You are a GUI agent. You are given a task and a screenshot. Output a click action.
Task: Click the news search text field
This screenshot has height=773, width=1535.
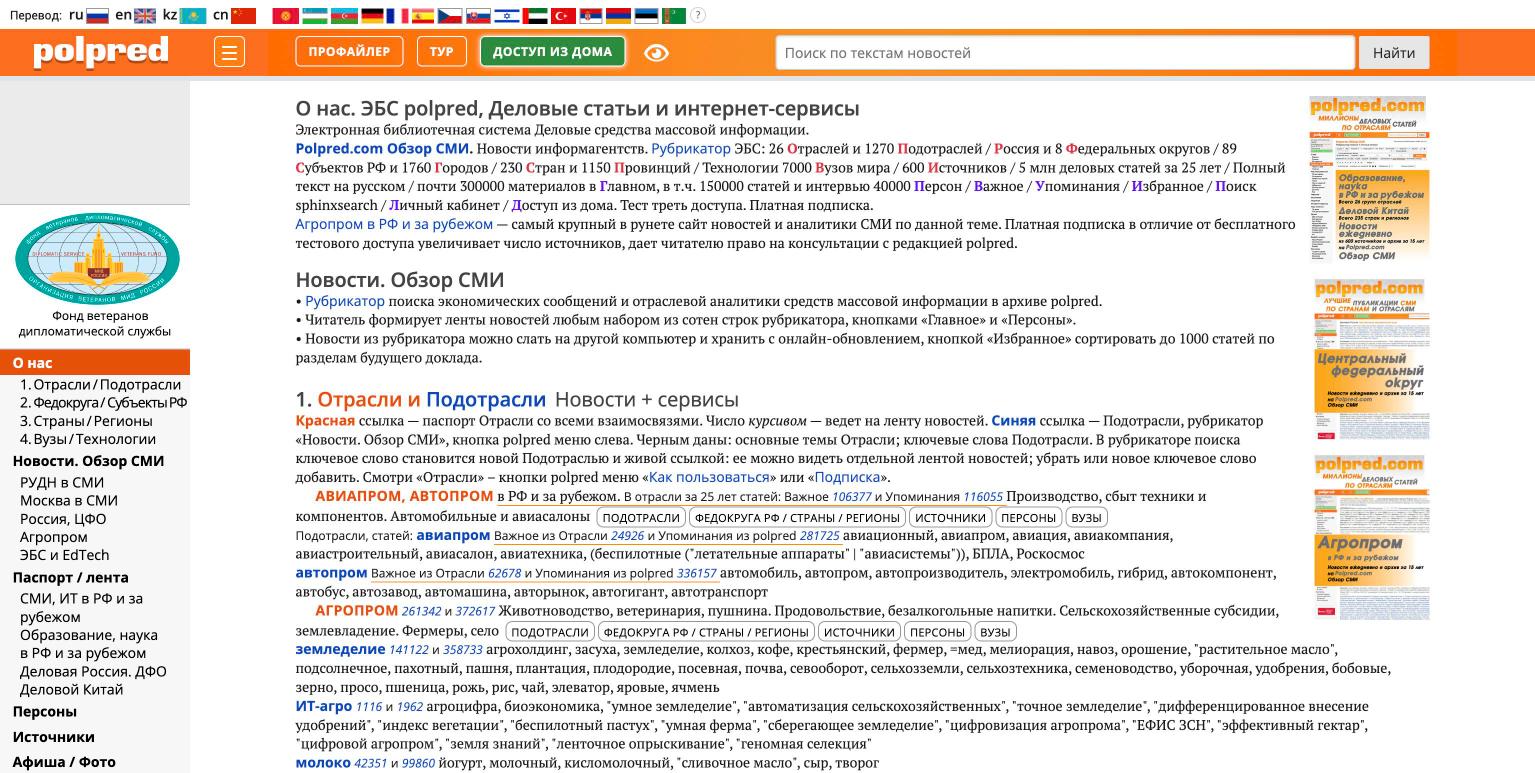1065,52
